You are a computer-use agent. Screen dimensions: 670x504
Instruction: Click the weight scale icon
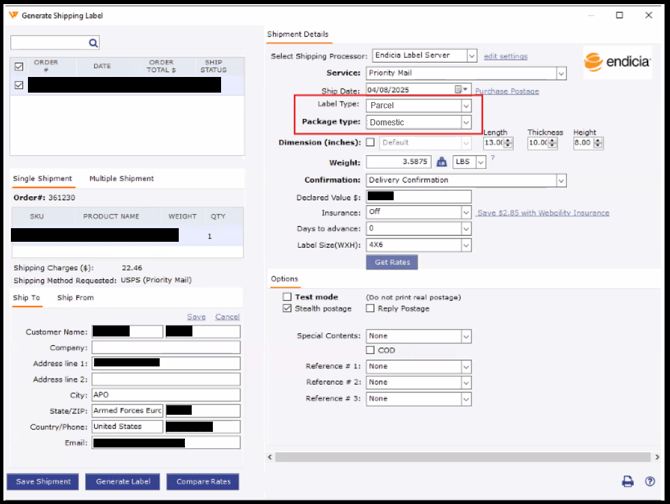[441, 162]
